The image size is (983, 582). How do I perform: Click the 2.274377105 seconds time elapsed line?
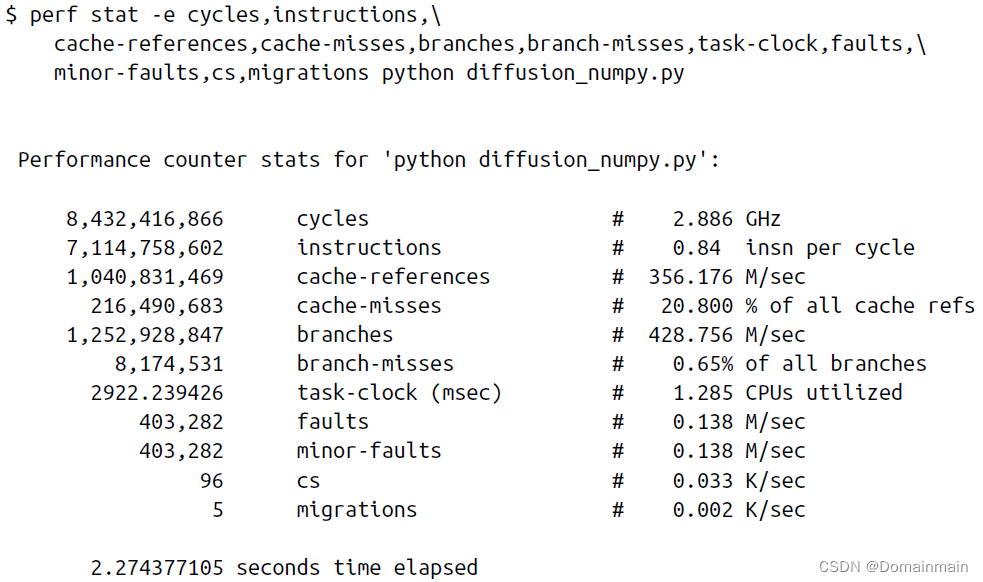tap(284, 568)
